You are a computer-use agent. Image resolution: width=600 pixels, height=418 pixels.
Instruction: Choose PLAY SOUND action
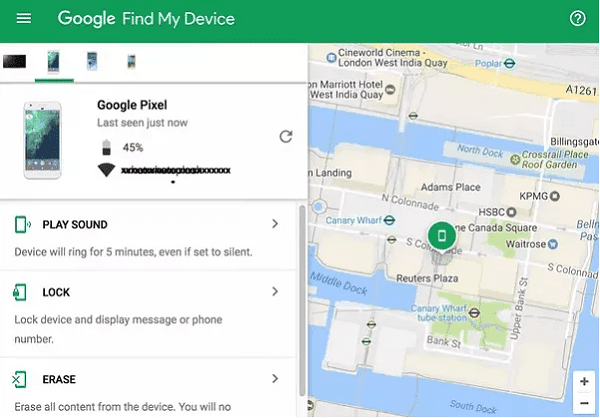(x=75, y=225)
